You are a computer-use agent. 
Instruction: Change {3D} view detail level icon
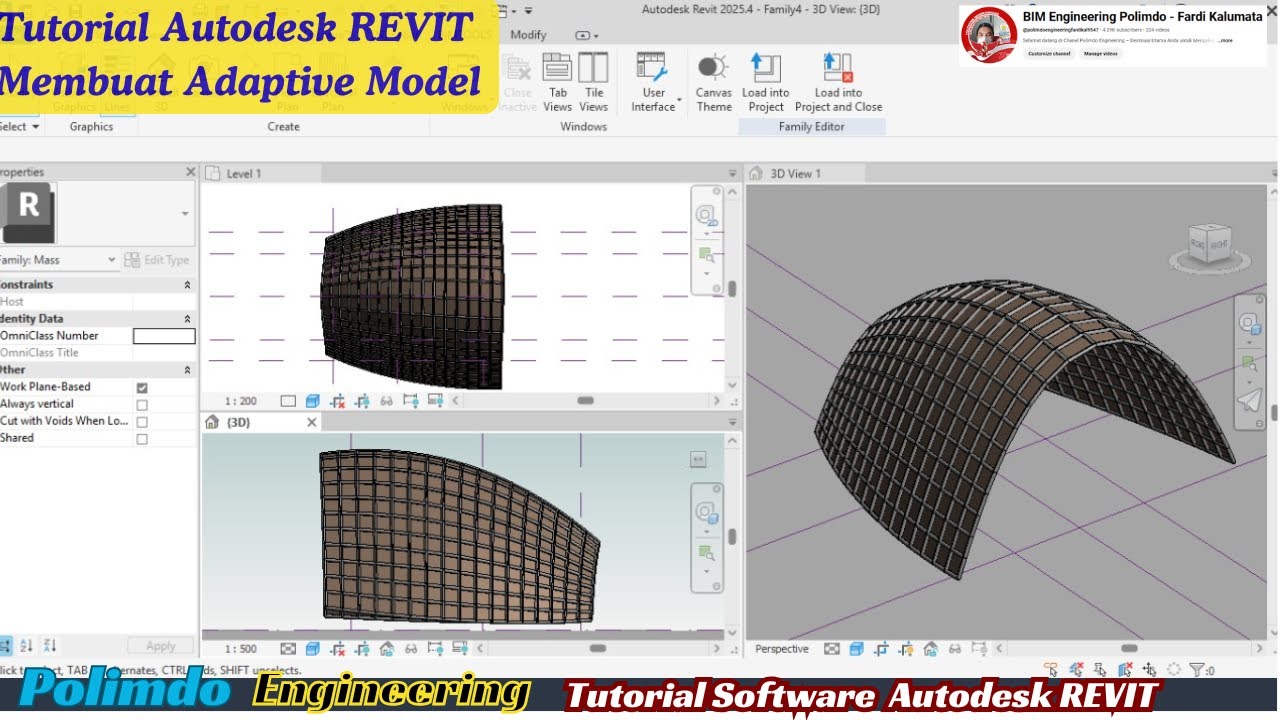(x=288, y=649)
